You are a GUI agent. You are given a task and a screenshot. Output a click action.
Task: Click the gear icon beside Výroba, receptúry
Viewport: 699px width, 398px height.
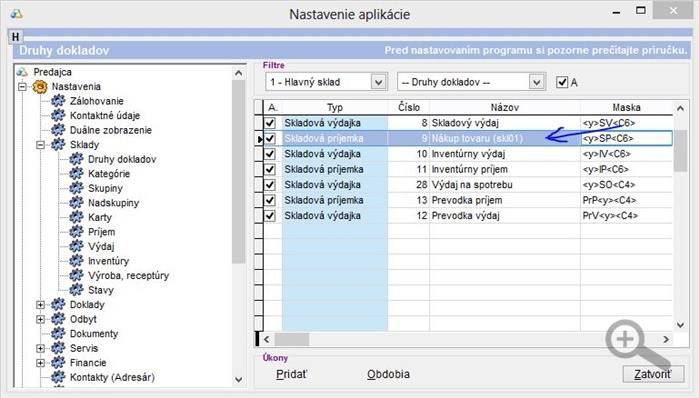coord(76,275)
